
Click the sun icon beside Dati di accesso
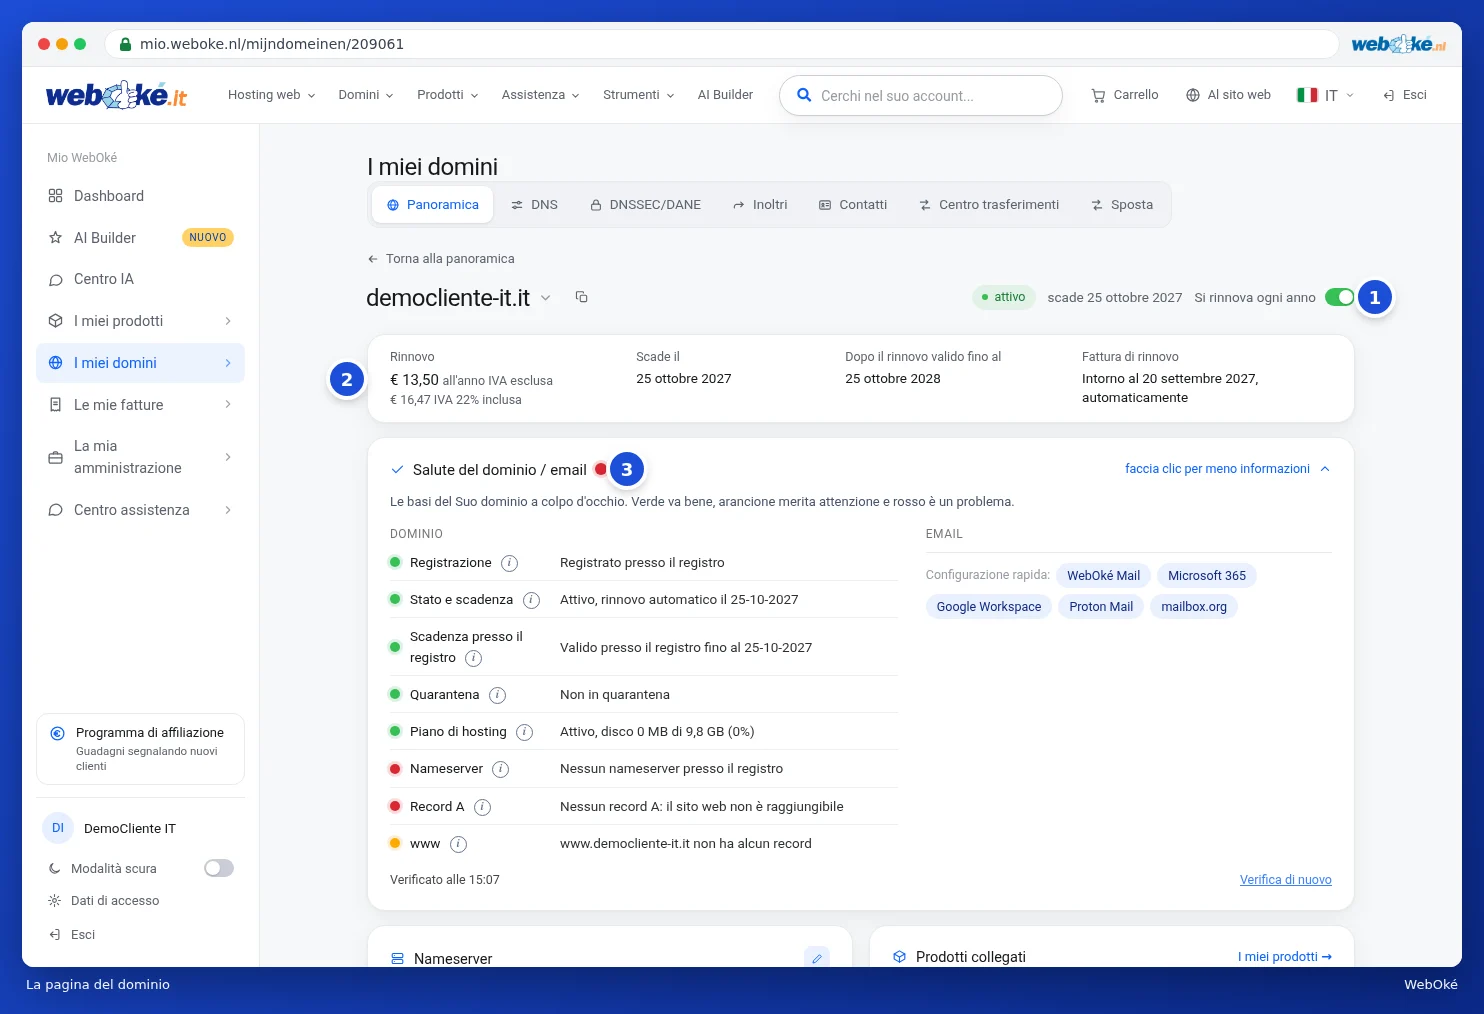[x=55, y=901]
